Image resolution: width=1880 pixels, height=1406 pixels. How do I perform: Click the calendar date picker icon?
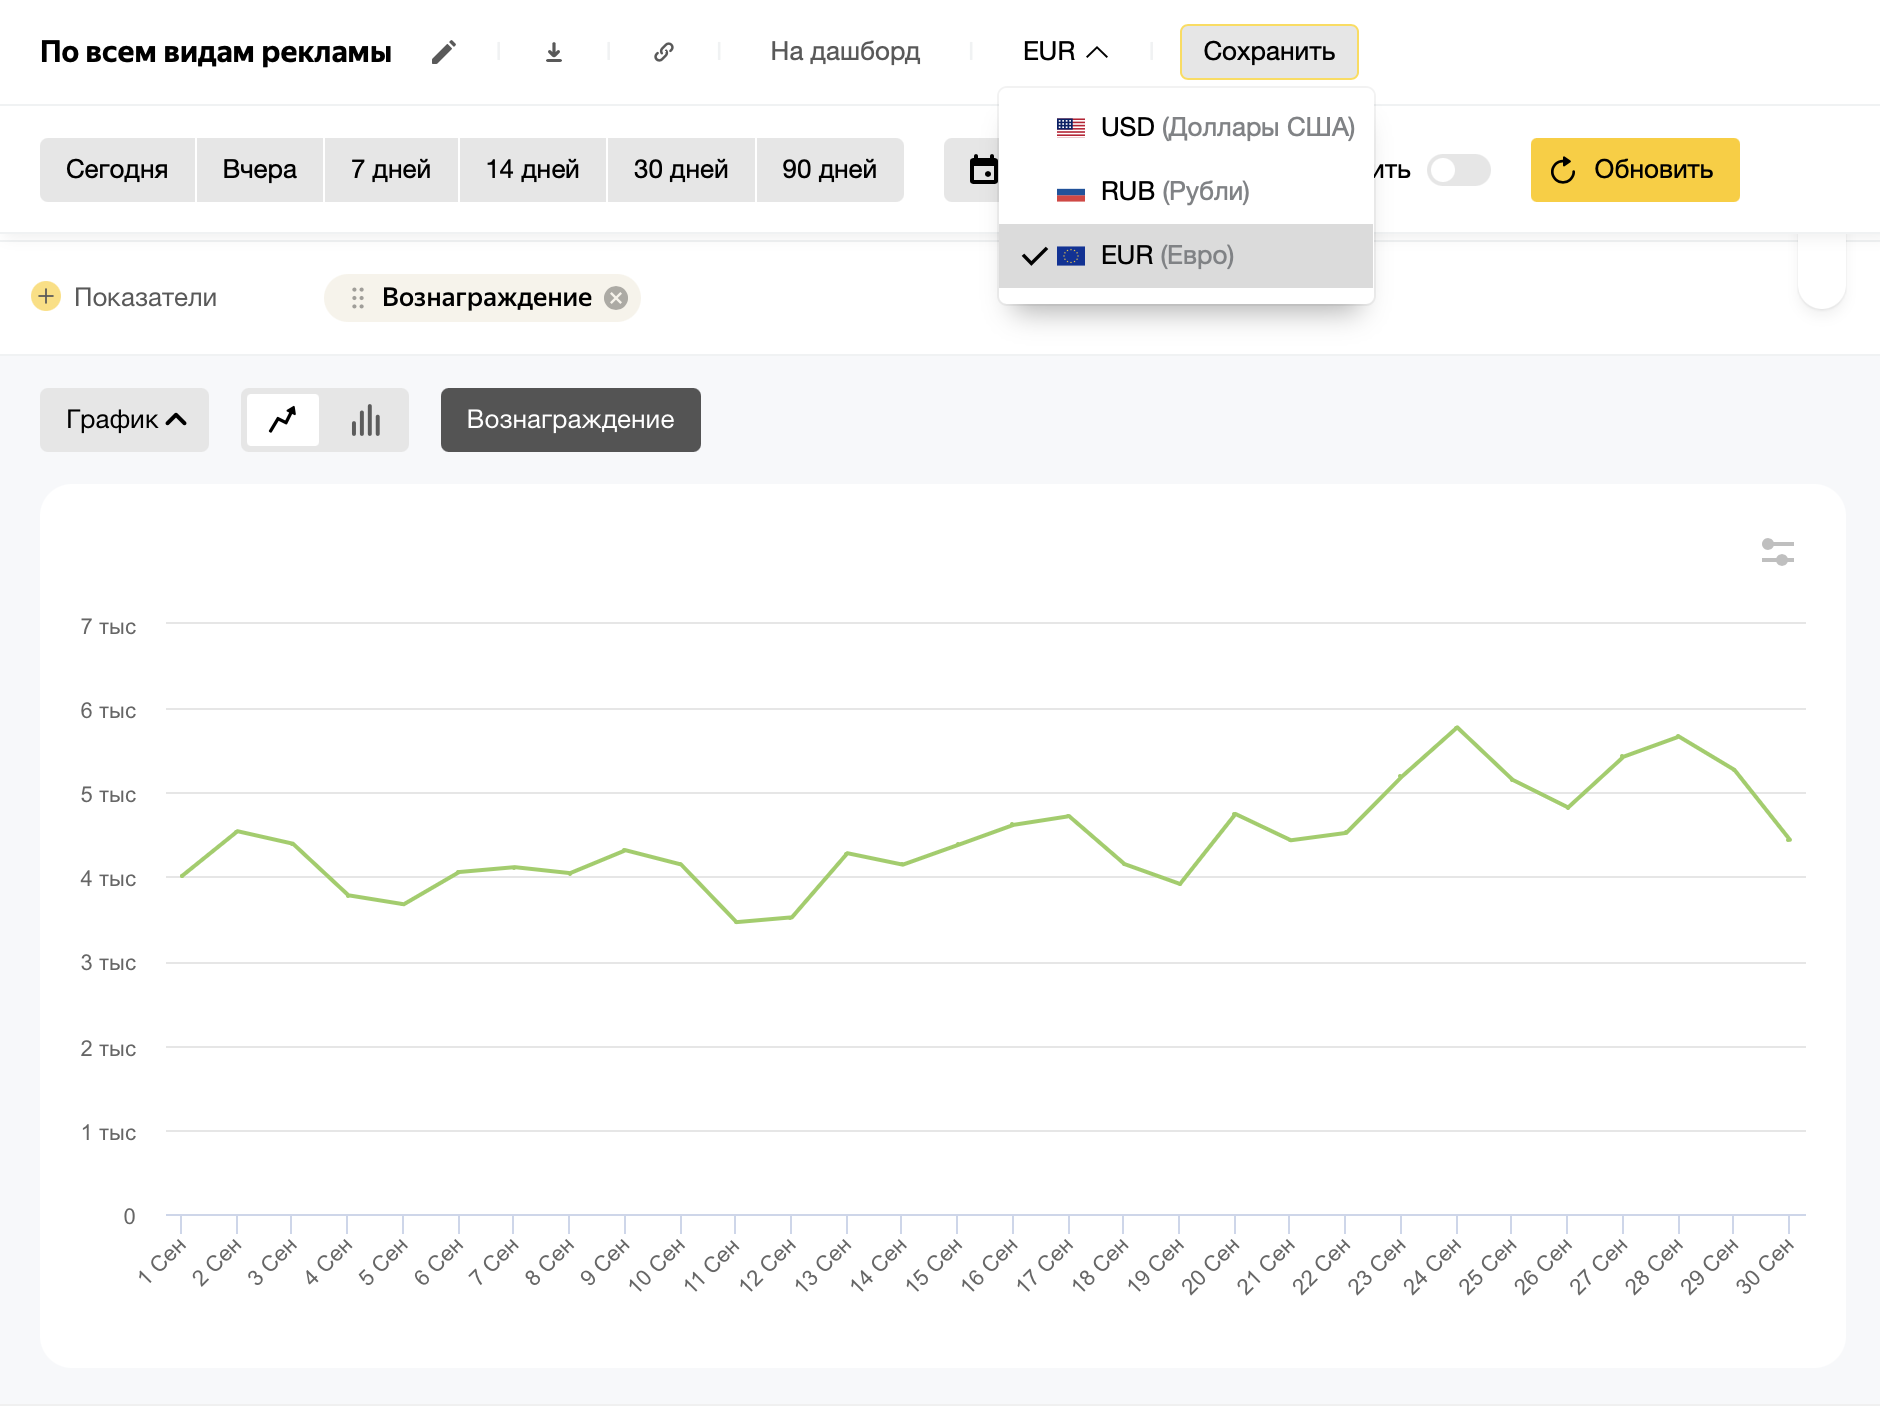(x=983, y=170)
